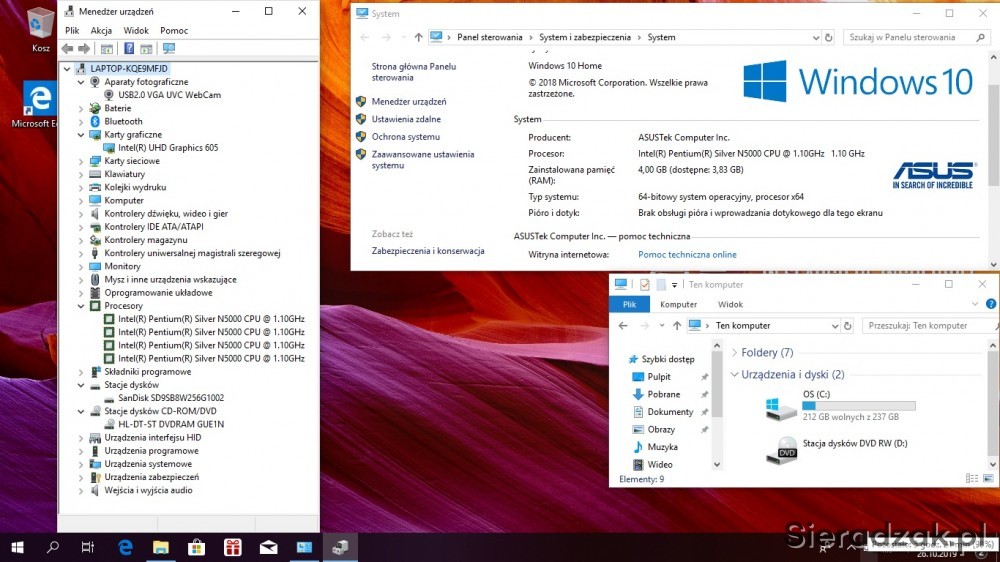Select SanDisk SD9SB8W256G1002 disk drive
This screenshot has height=562, width=1000.
(x=171, y=398)
